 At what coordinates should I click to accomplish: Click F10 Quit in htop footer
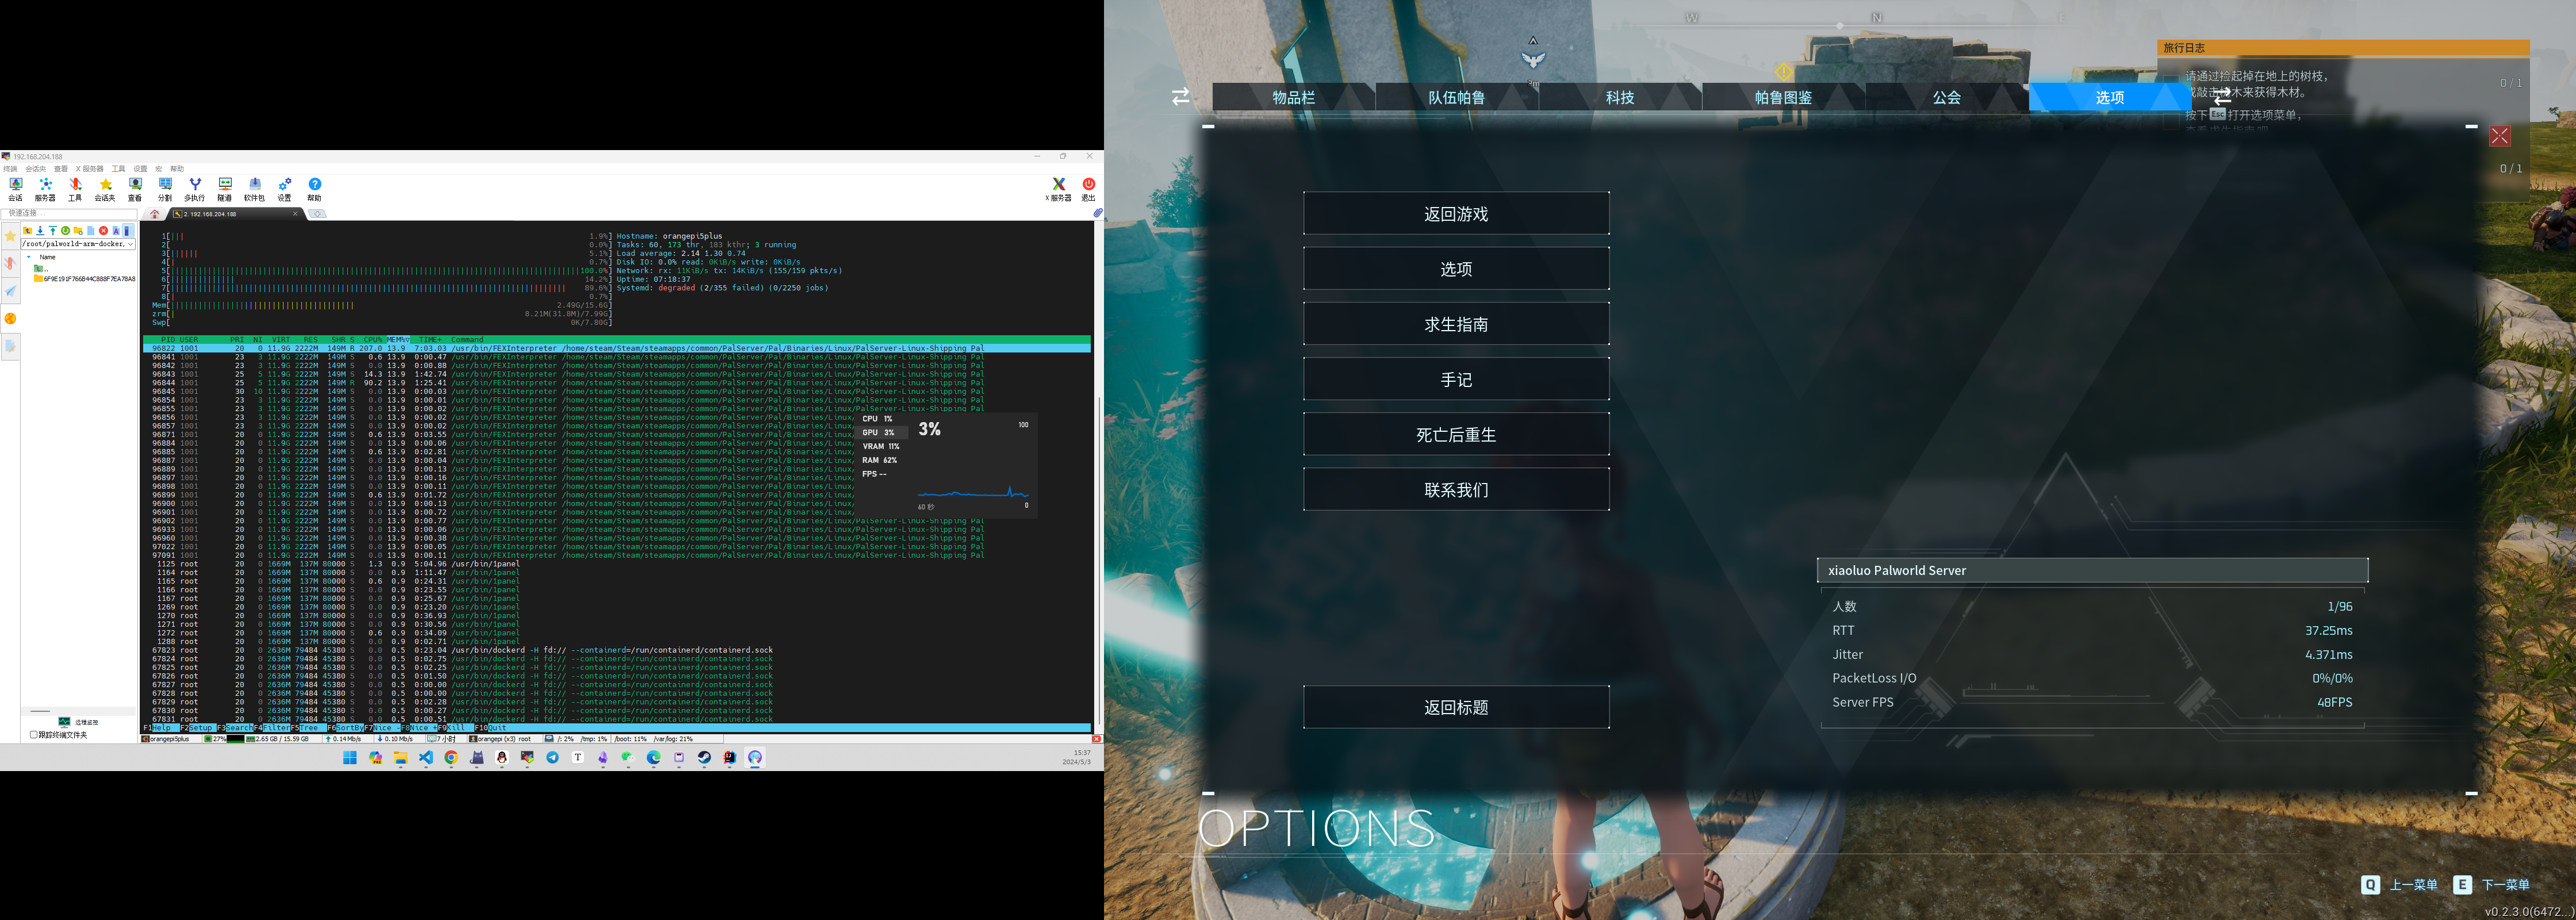pos(491,728)
